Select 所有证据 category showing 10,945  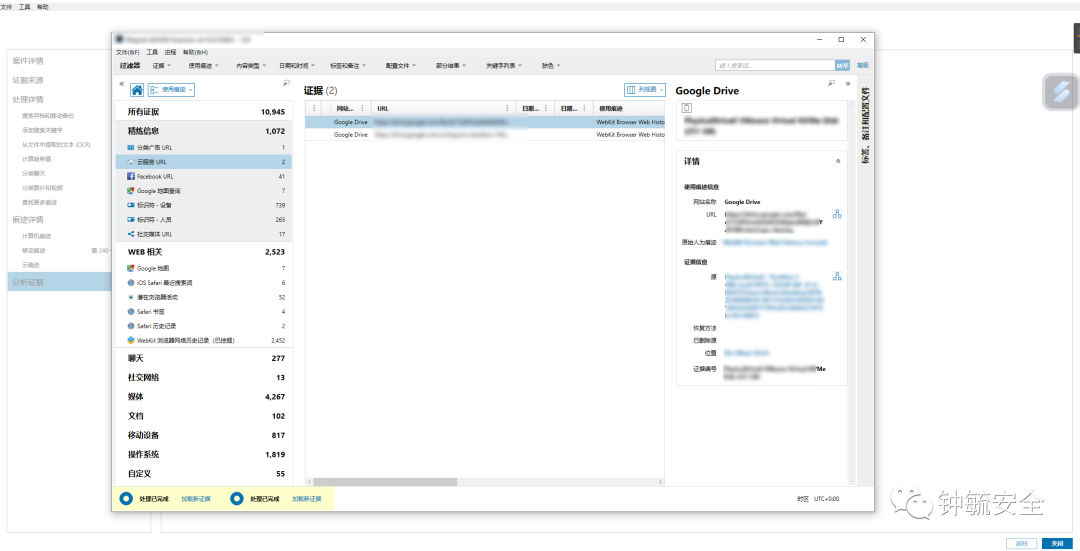click(205, 112)
